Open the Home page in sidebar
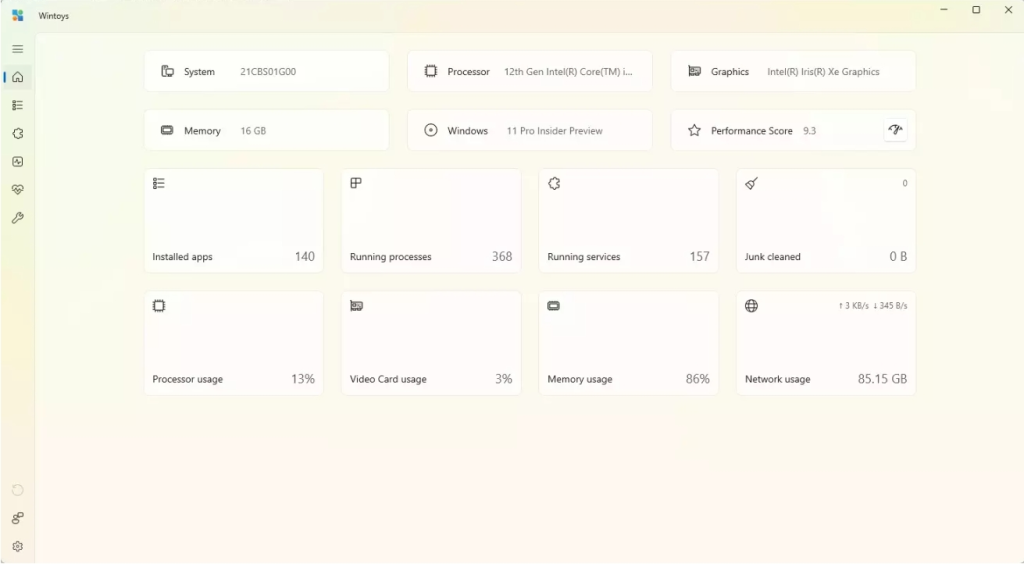 pos(18,77)
